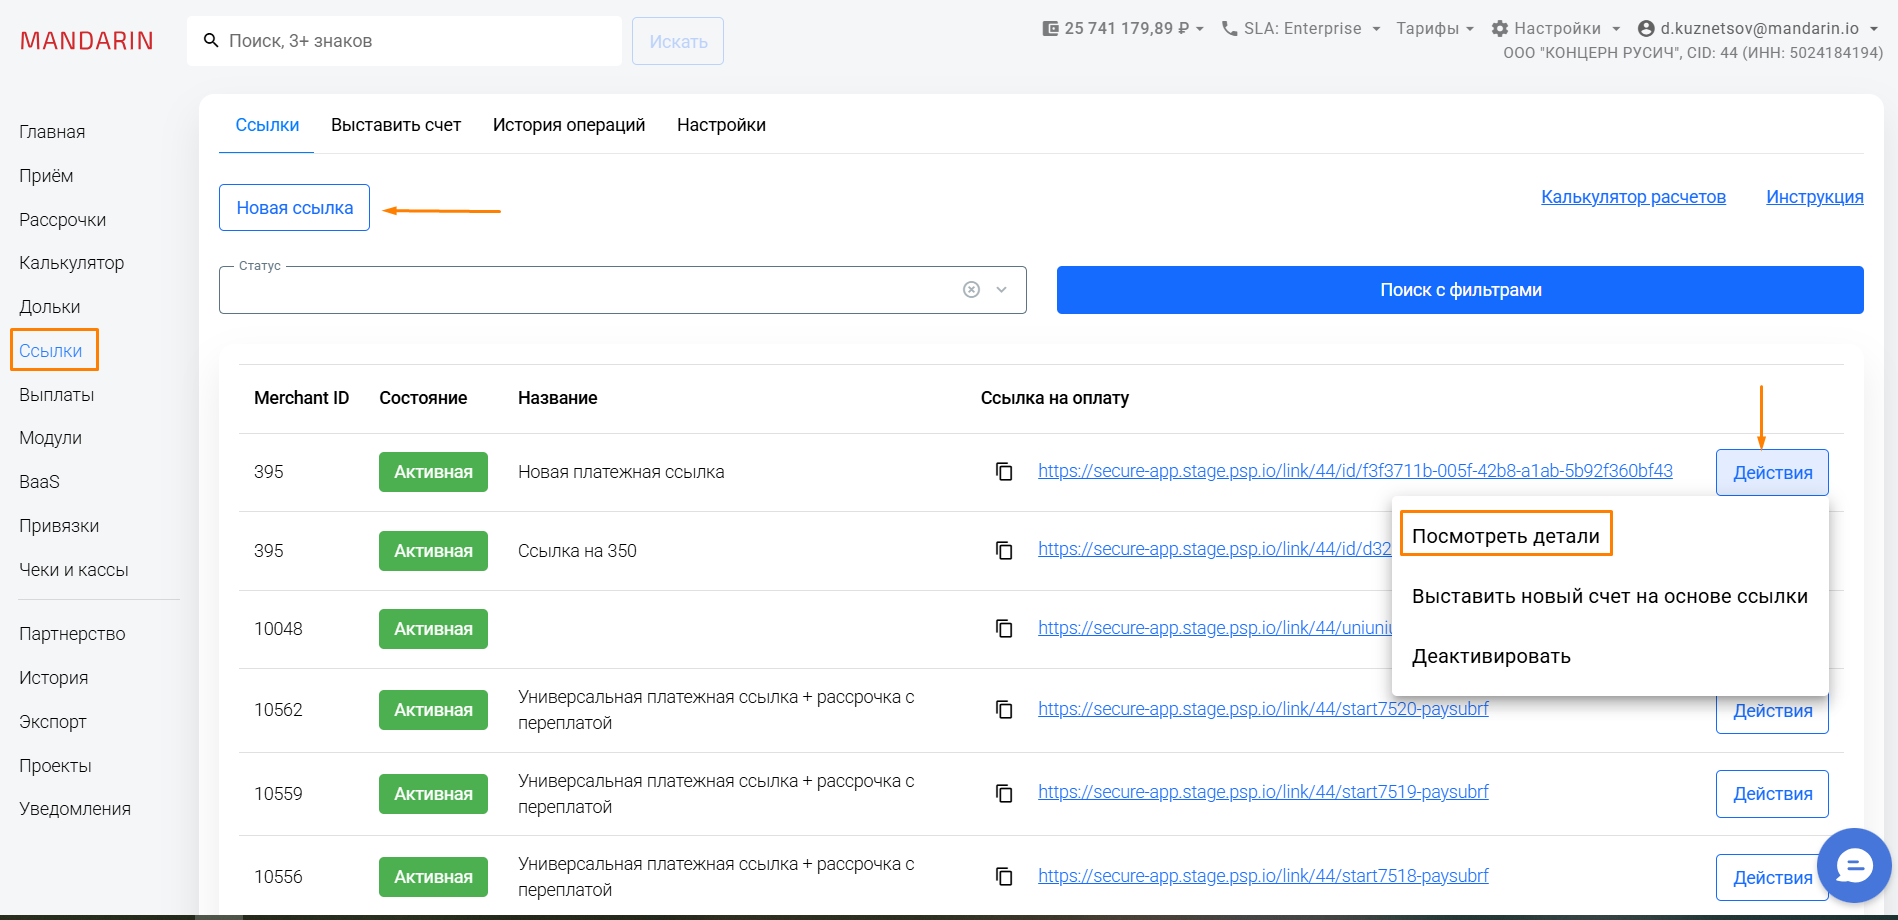Open the Калькулятор расчетов link

pyautogui.click(x=1633, y=197)
